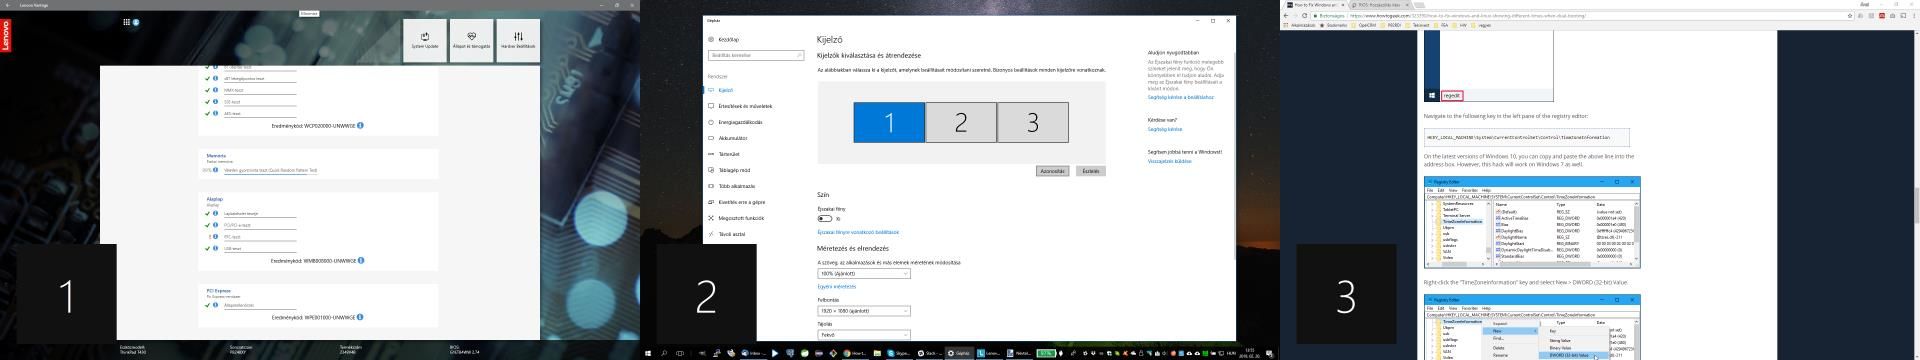Click info icon next to WMB005000-UNWWGE result code
This screenshot has height=360, width=1920.
coord(361,260)
